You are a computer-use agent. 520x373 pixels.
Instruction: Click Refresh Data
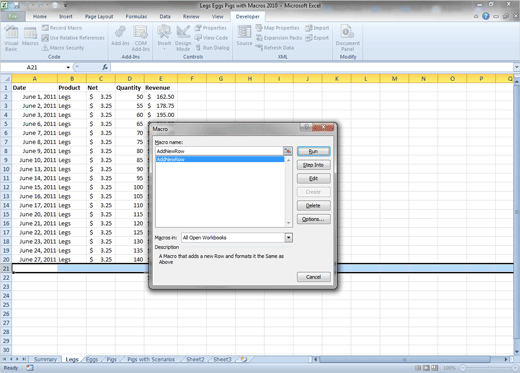tap(275, 48)
